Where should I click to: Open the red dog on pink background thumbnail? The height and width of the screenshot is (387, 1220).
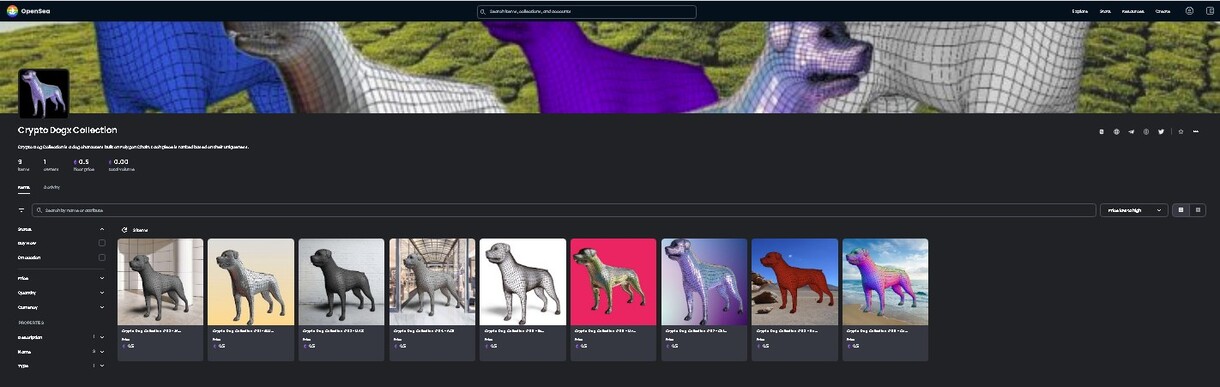pos(613,282)
